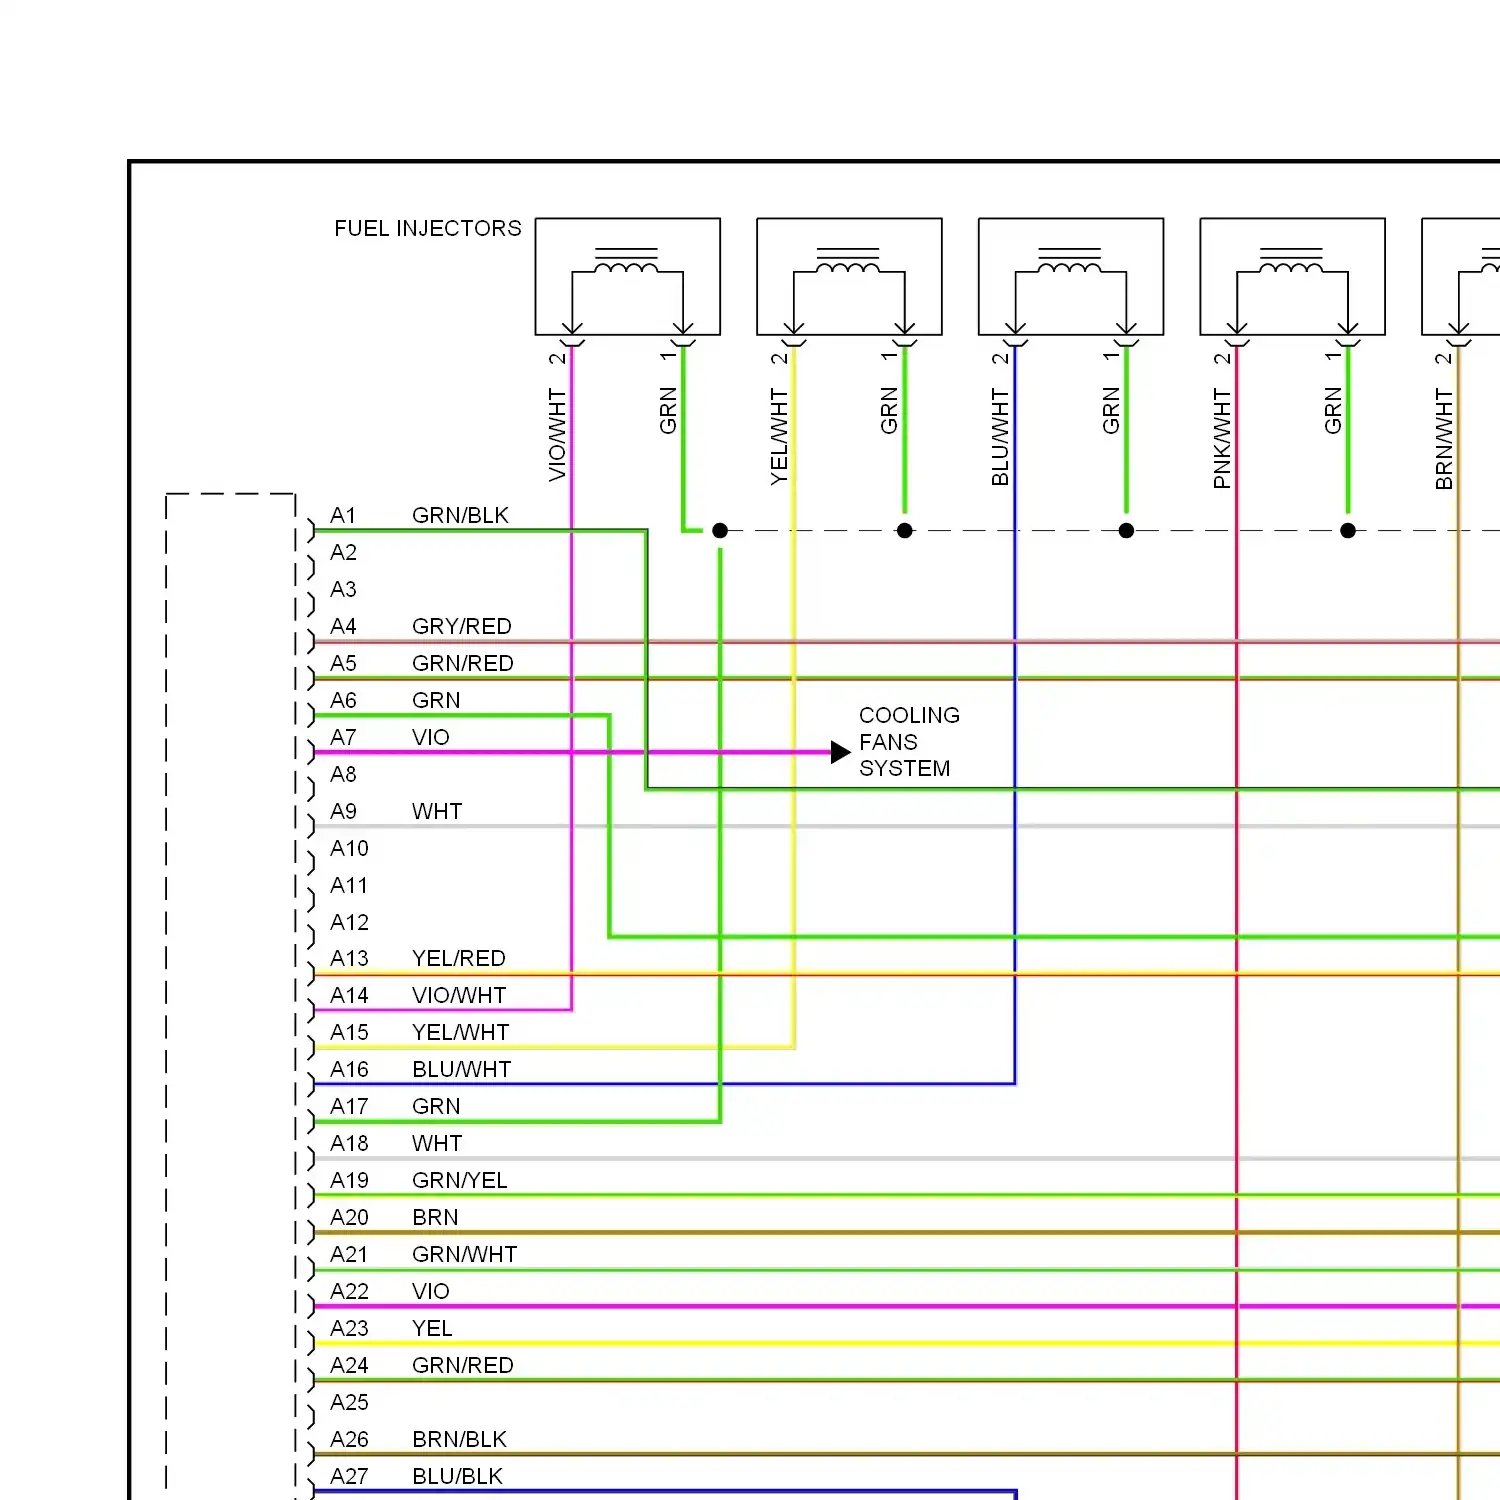The width and height of the screenshot is (1500, 1500).
Task: Click the GRN wire color on row A17
Action: click(x=436, y=1107)
